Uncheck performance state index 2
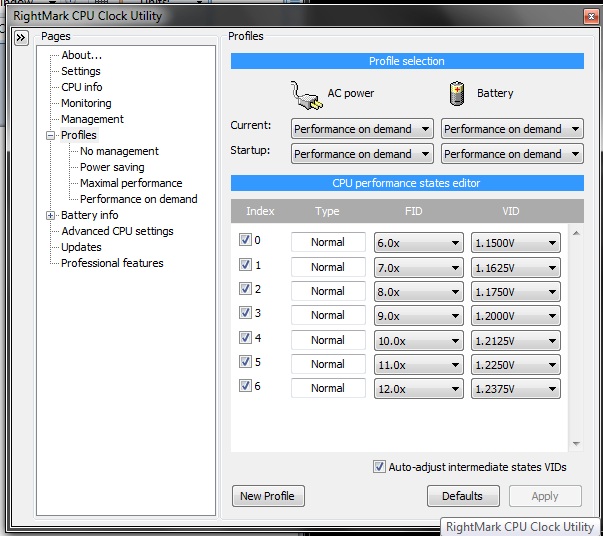 tap(245, 288)
